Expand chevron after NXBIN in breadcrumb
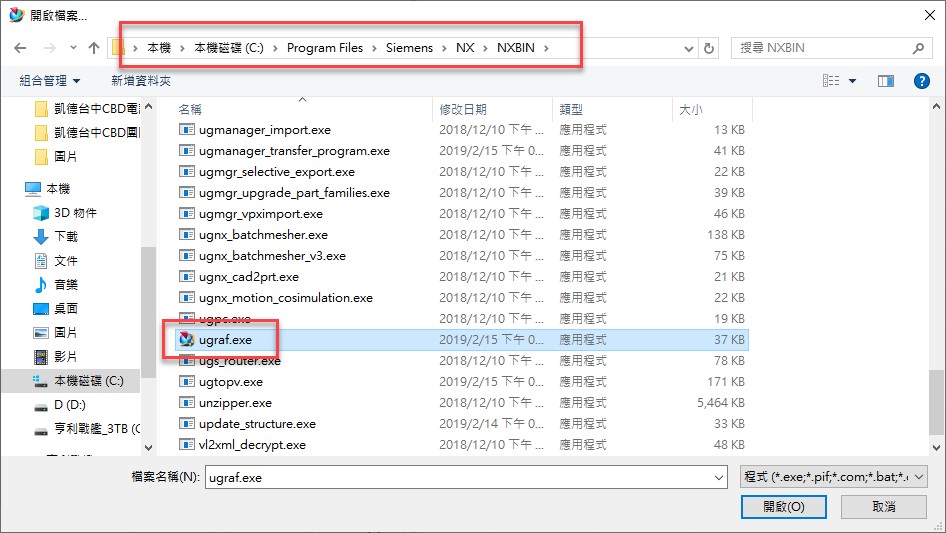 546,48
